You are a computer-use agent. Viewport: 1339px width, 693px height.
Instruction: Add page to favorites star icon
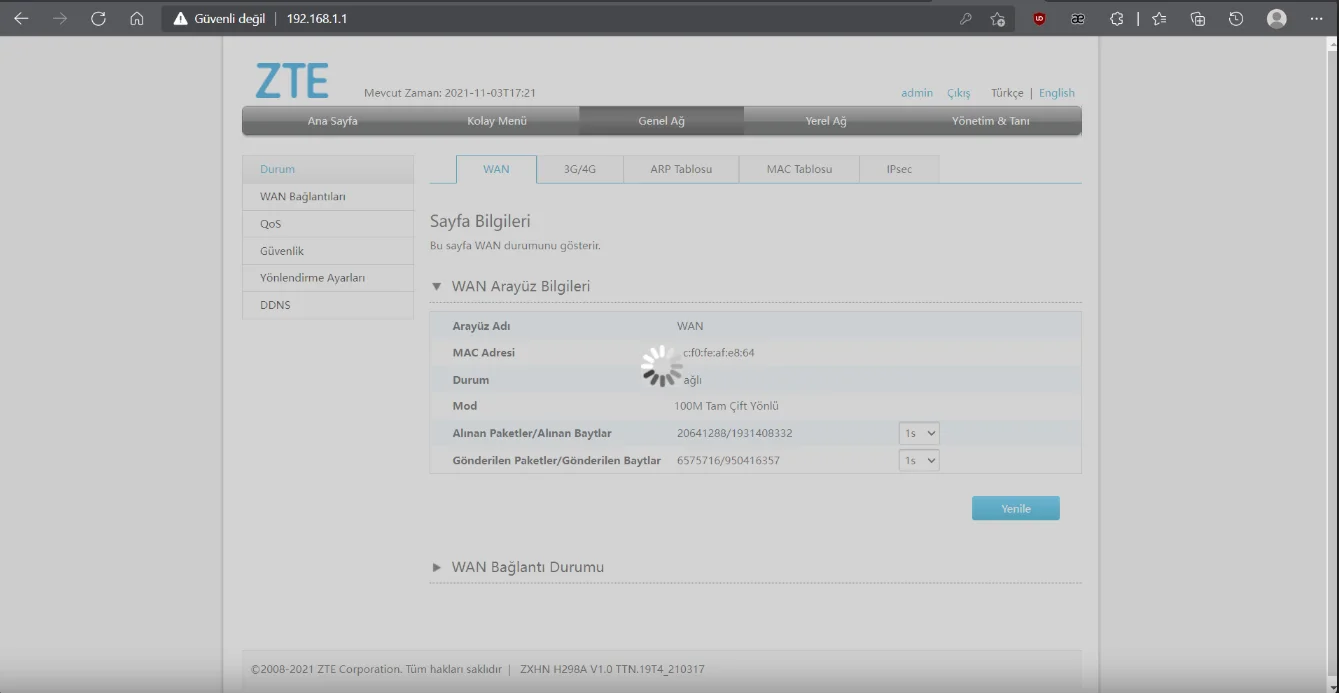[997, 18]
